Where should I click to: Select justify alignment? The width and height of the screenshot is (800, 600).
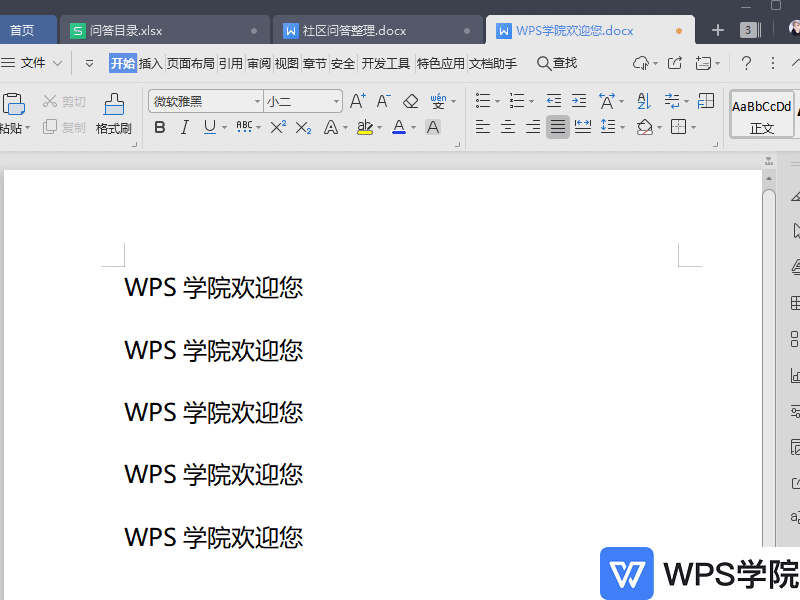(558, 127)
